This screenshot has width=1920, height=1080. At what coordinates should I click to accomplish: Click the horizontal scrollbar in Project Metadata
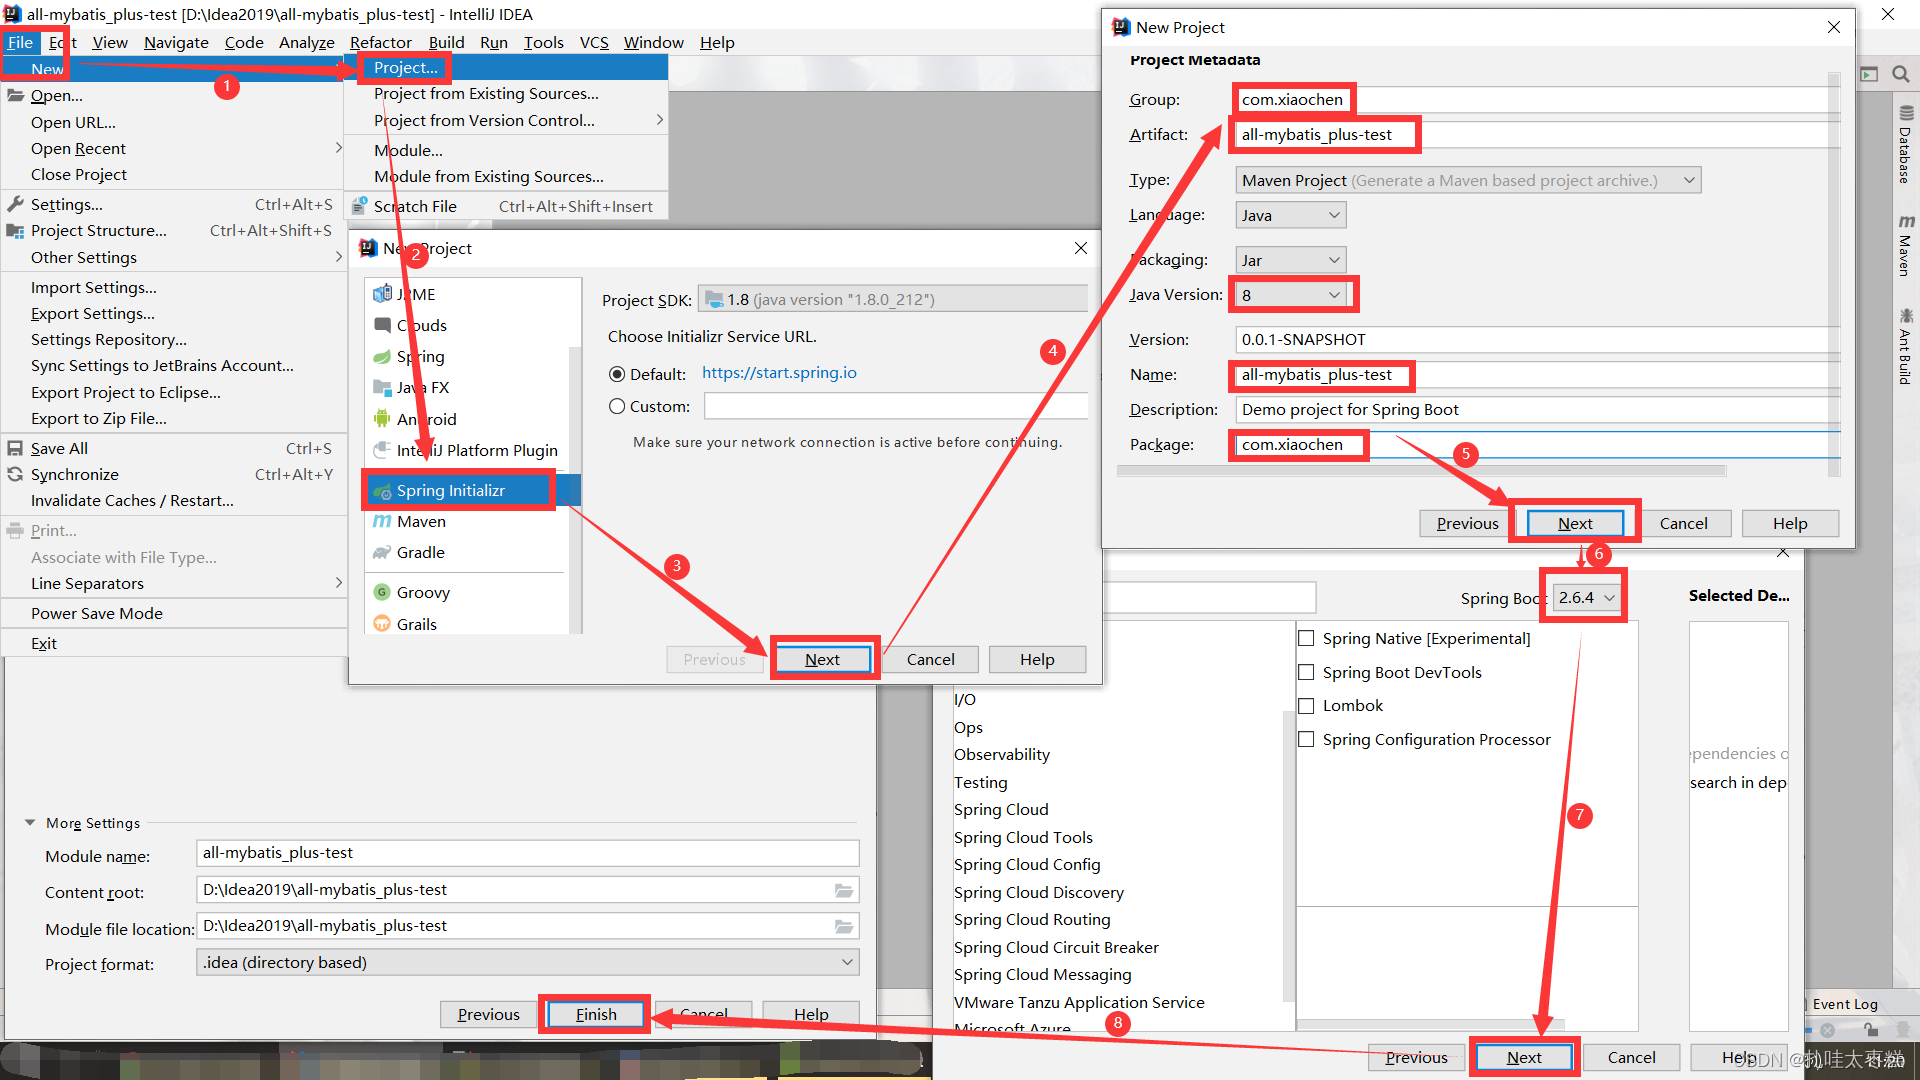coord(1422,470)
